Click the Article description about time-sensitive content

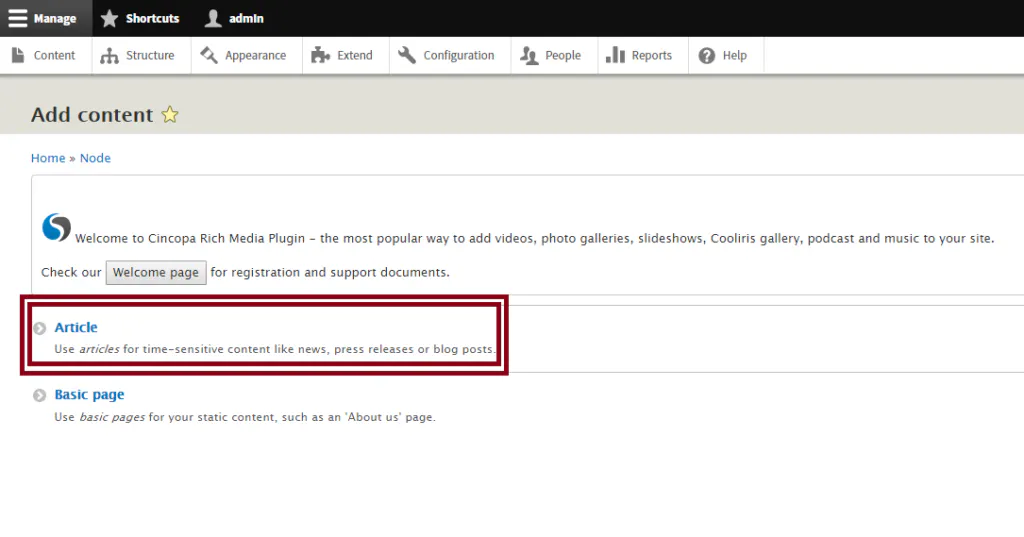tap(274, 349)
